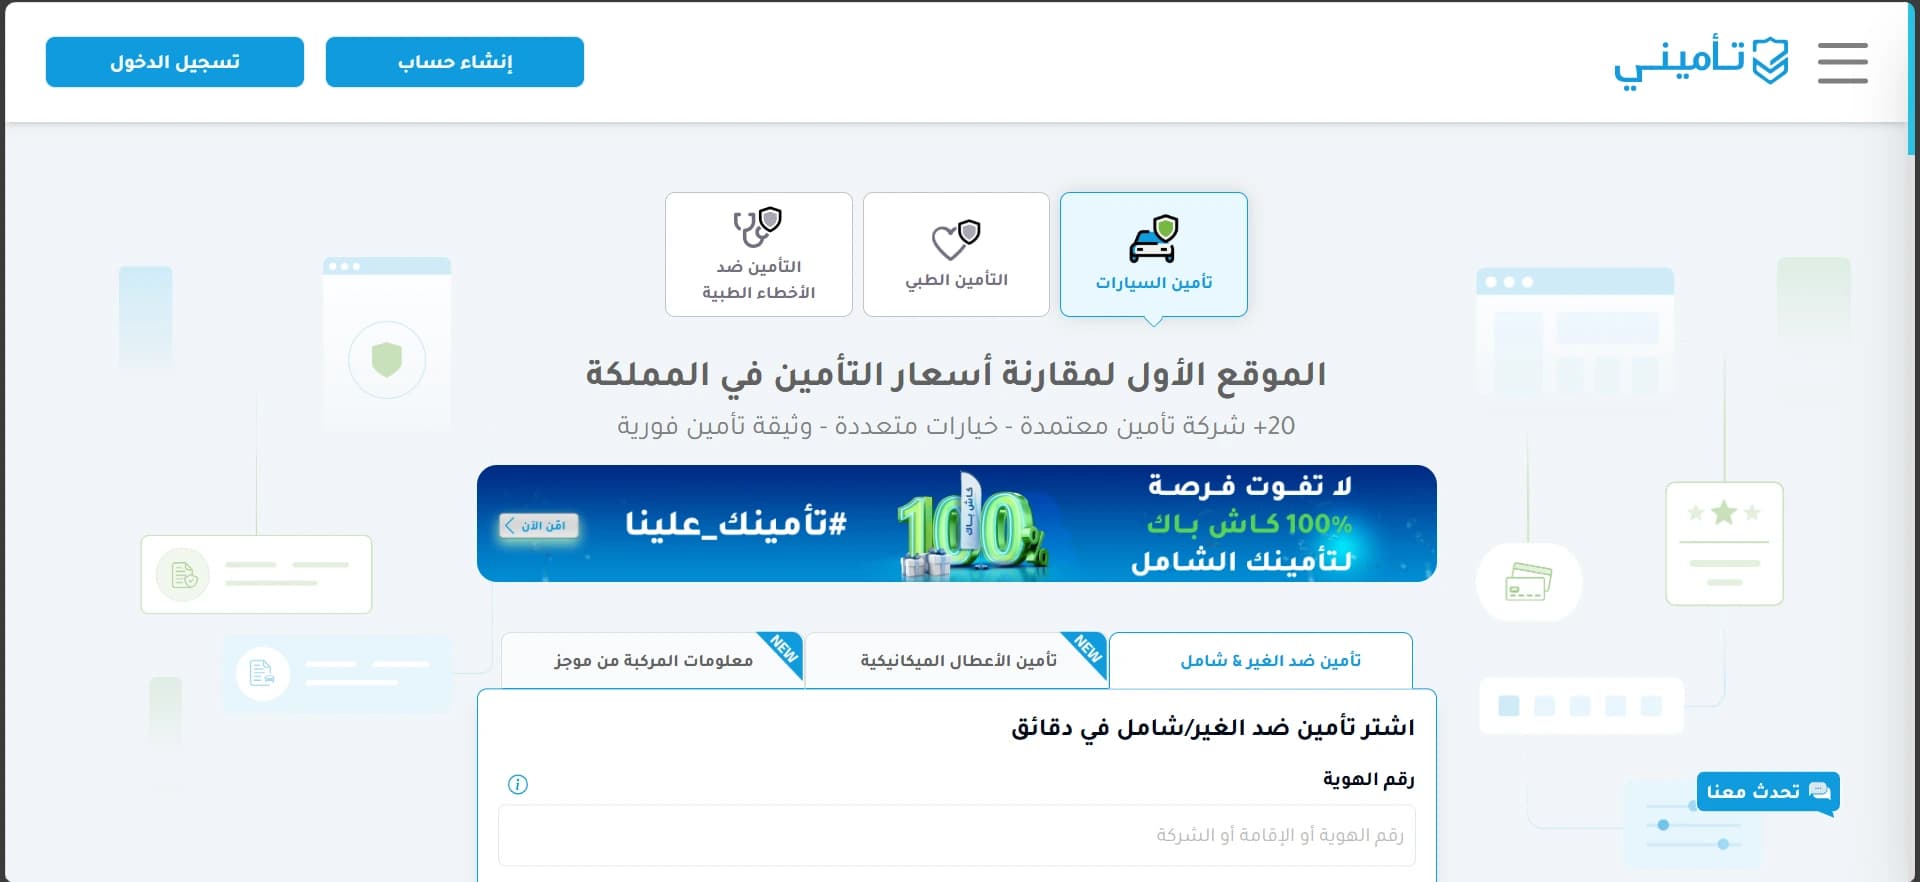The image size is (1920, 882).
Task: Select the التأمين ضد الأخطاء الطبية tab
Action: (759, 254)
